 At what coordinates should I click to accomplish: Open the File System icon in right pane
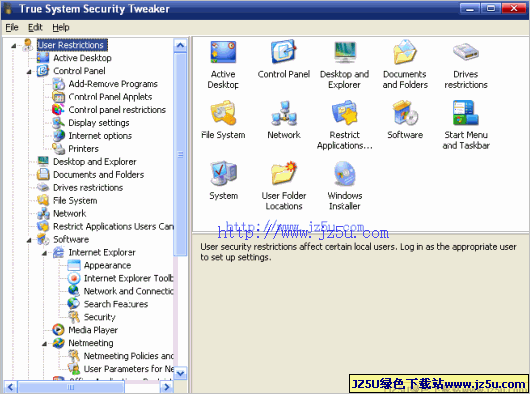[x=223, y=113]
